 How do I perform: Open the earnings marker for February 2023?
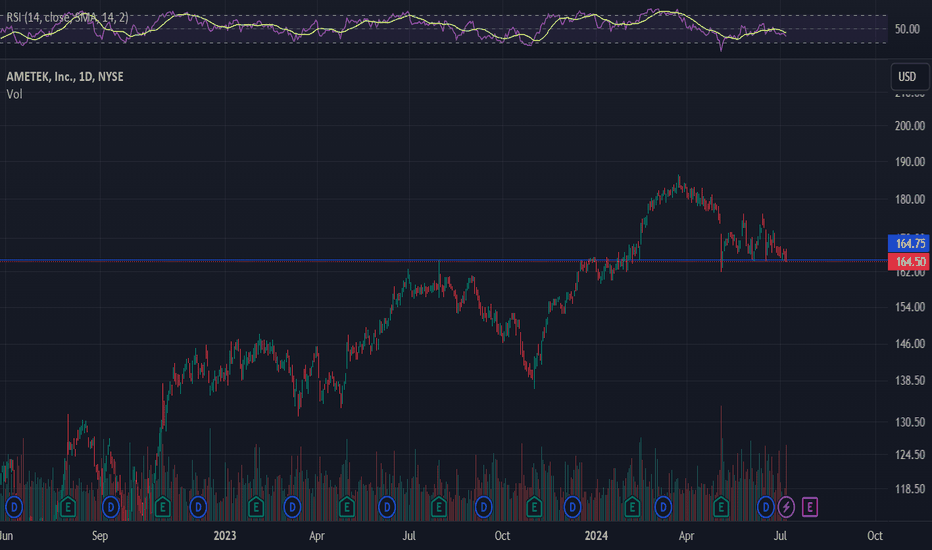(x=256, y=507)
